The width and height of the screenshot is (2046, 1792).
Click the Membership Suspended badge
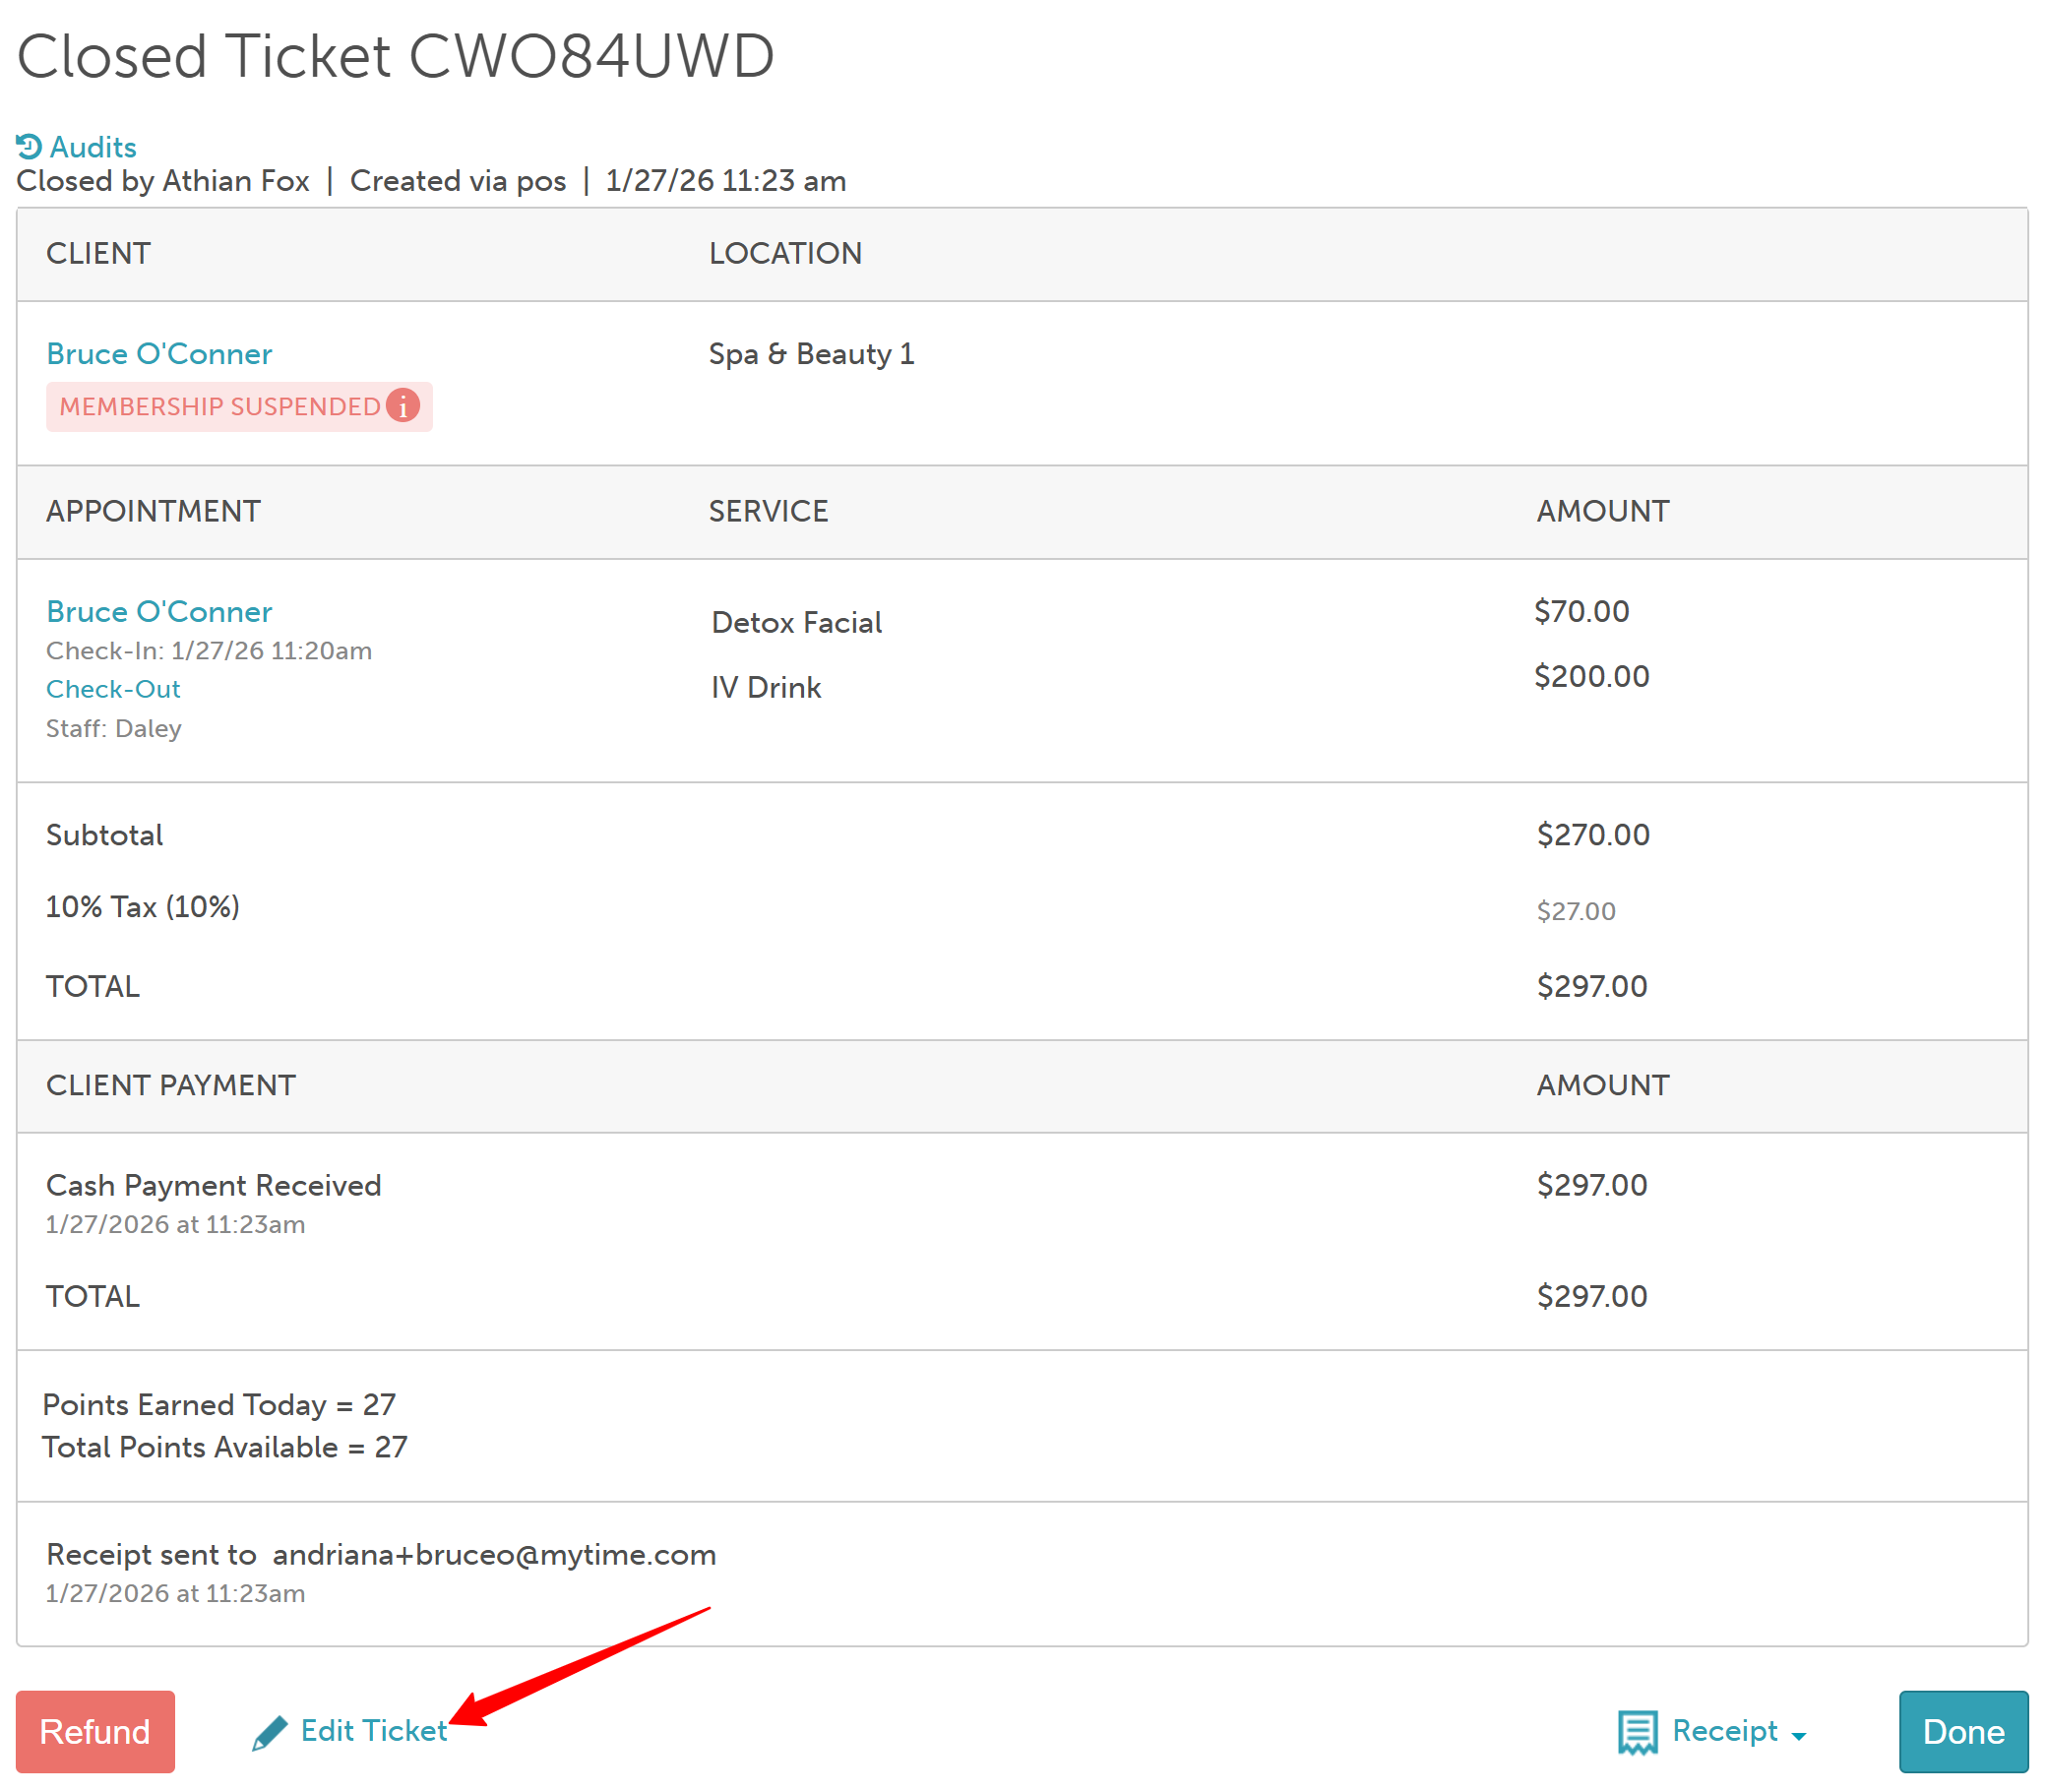pos(219,407)
